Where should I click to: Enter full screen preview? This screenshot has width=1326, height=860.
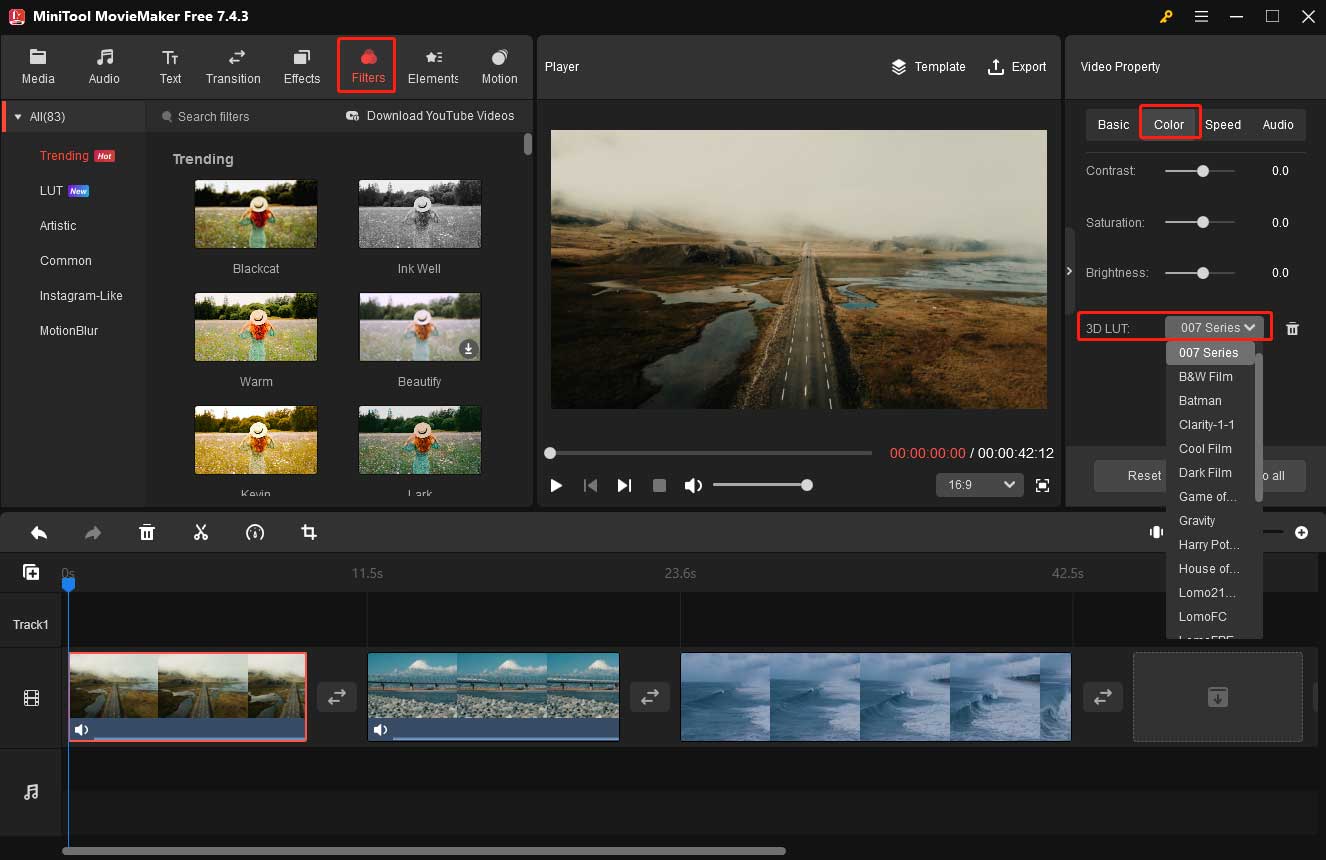click(1043, 485)
